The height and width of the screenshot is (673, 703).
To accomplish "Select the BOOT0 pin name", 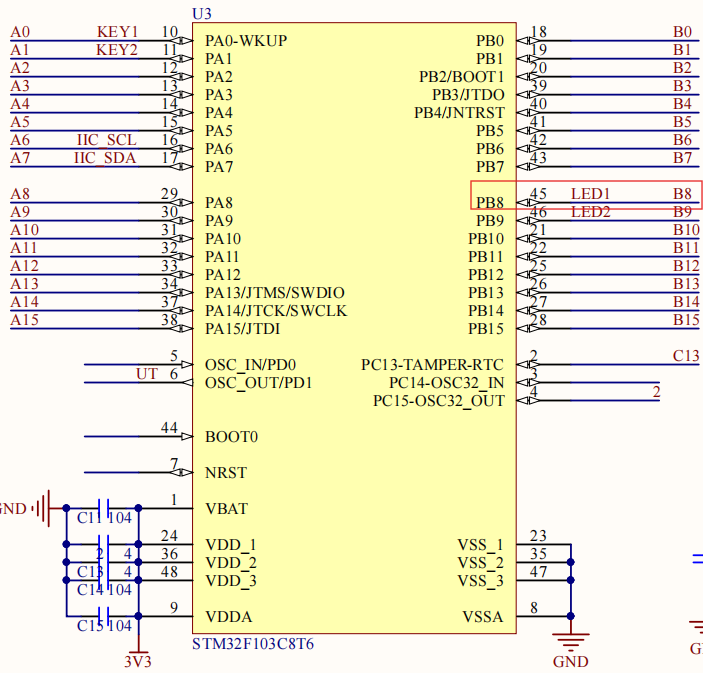I will point(231,437).
